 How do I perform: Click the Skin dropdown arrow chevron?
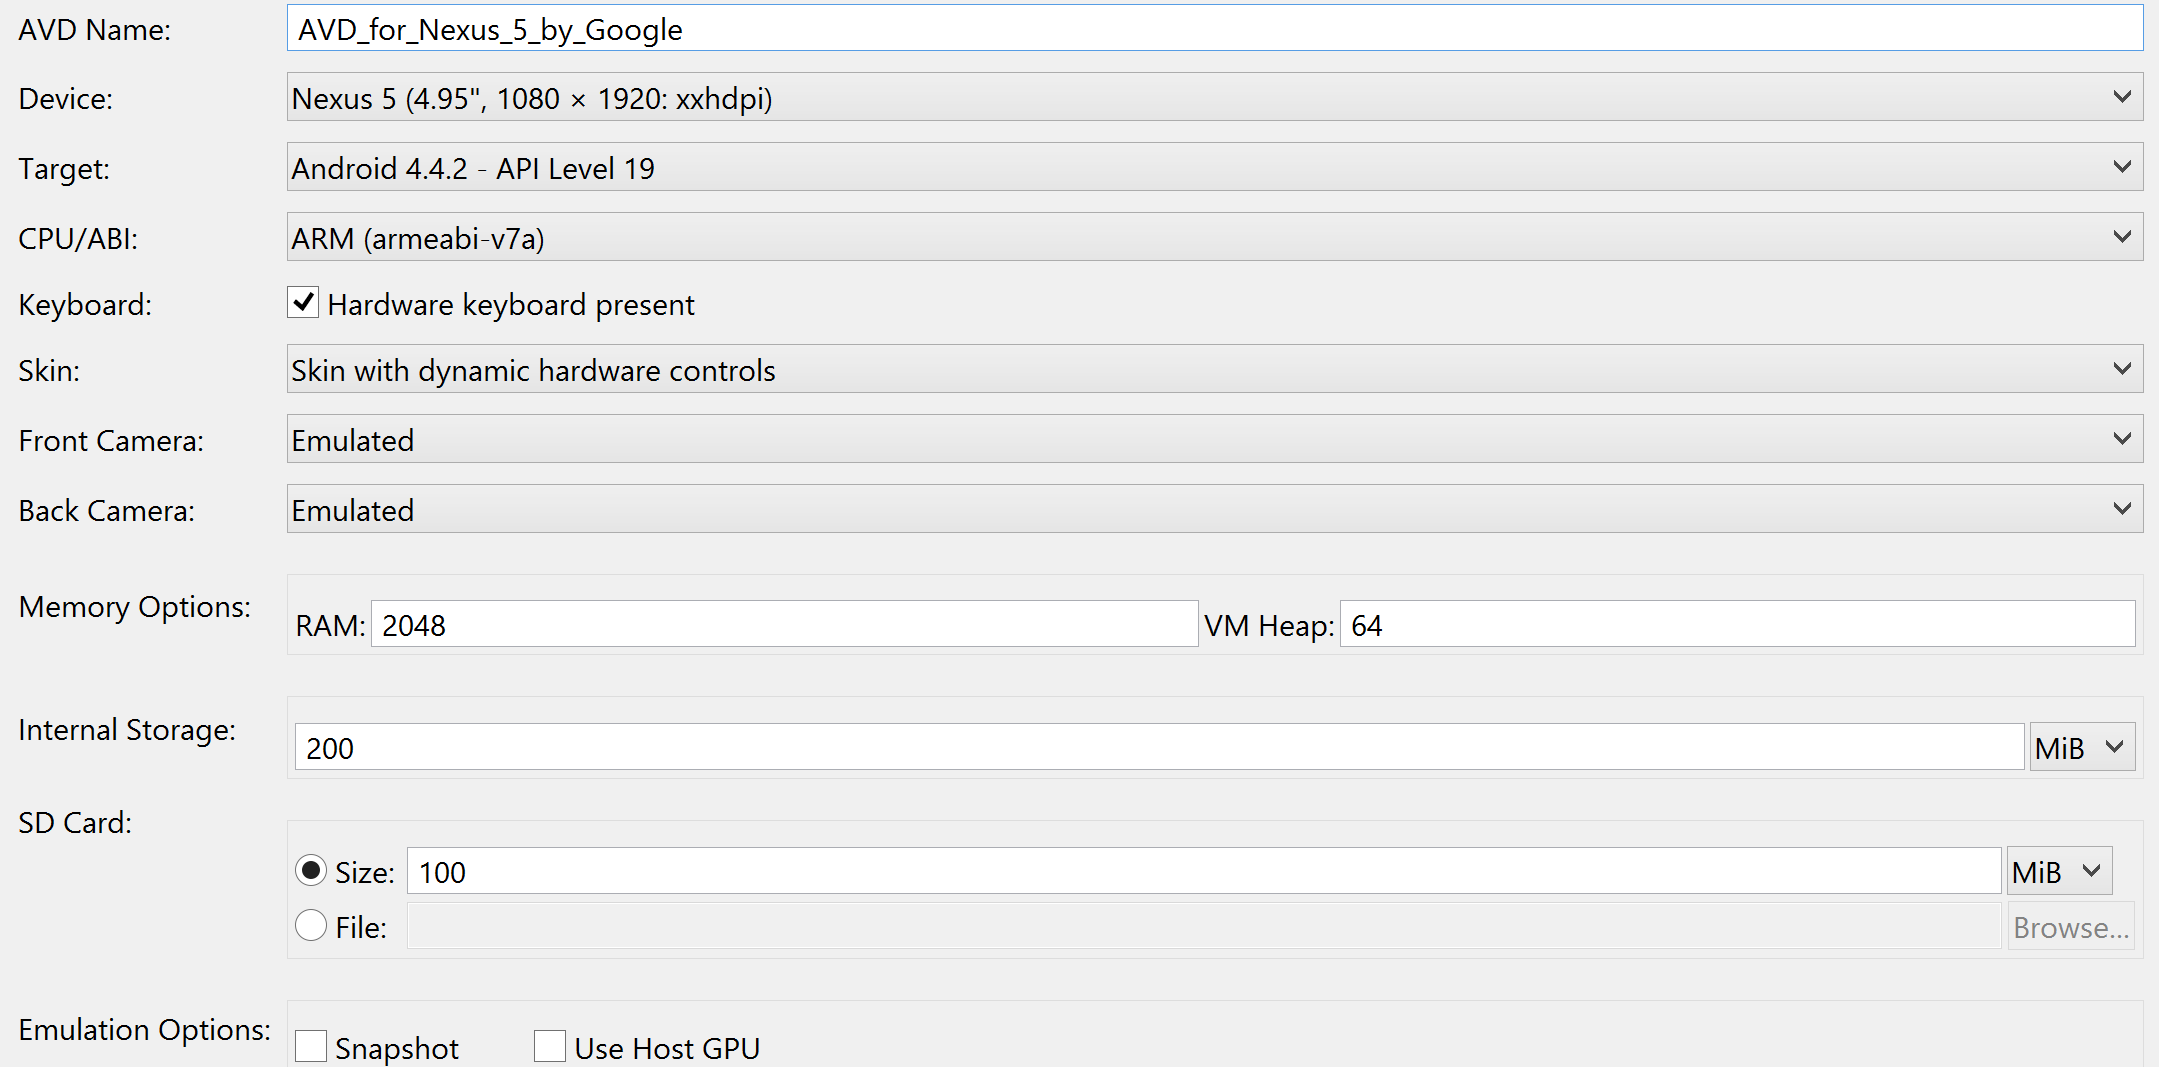[2122, 369]
